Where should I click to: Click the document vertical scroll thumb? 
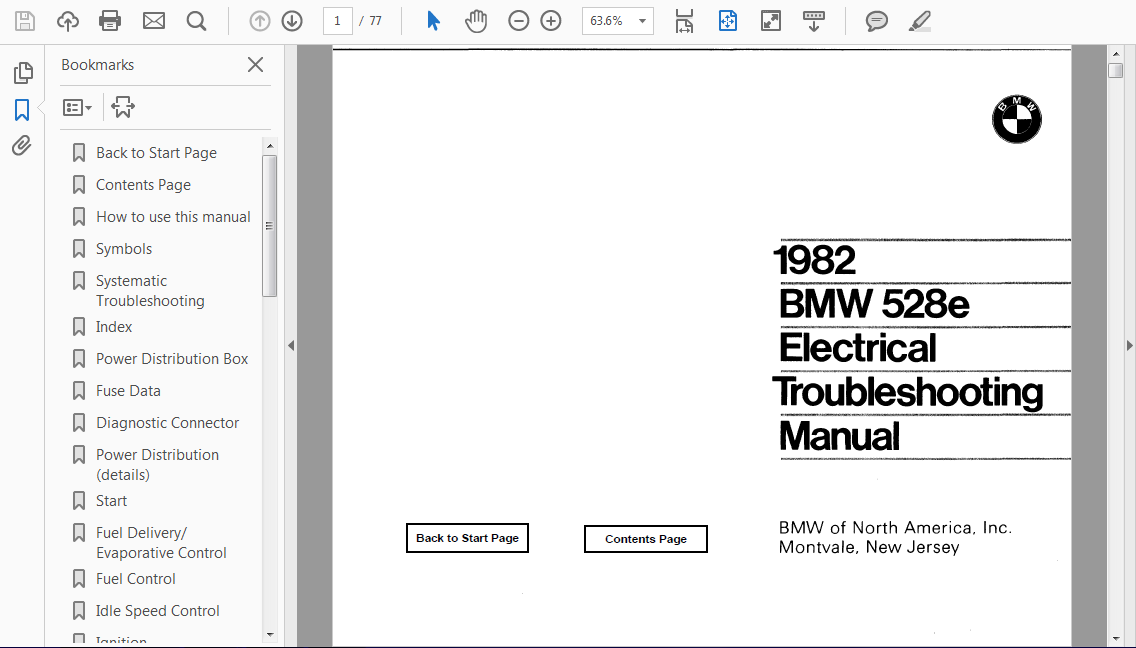tap(1116, 70)
